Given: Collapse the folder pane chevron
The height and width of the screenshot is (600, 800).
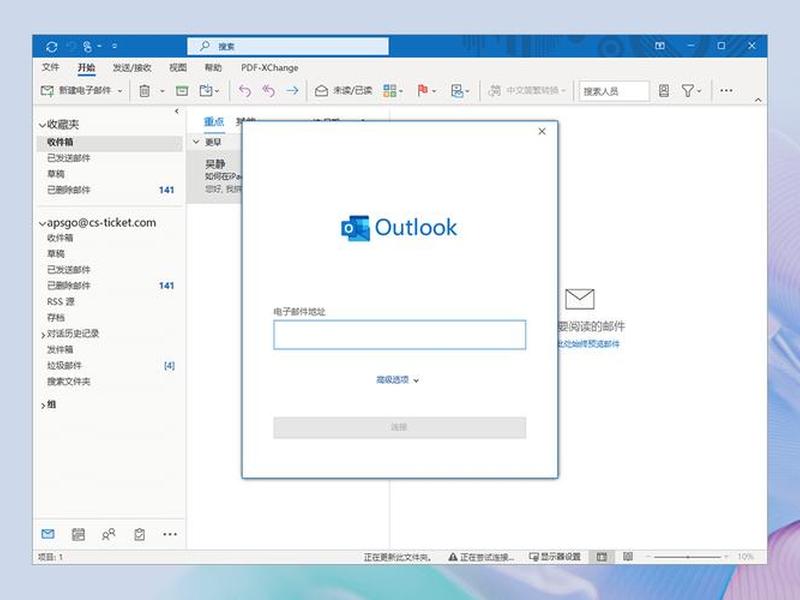Looking at the screenshot, I should point(177,111).
